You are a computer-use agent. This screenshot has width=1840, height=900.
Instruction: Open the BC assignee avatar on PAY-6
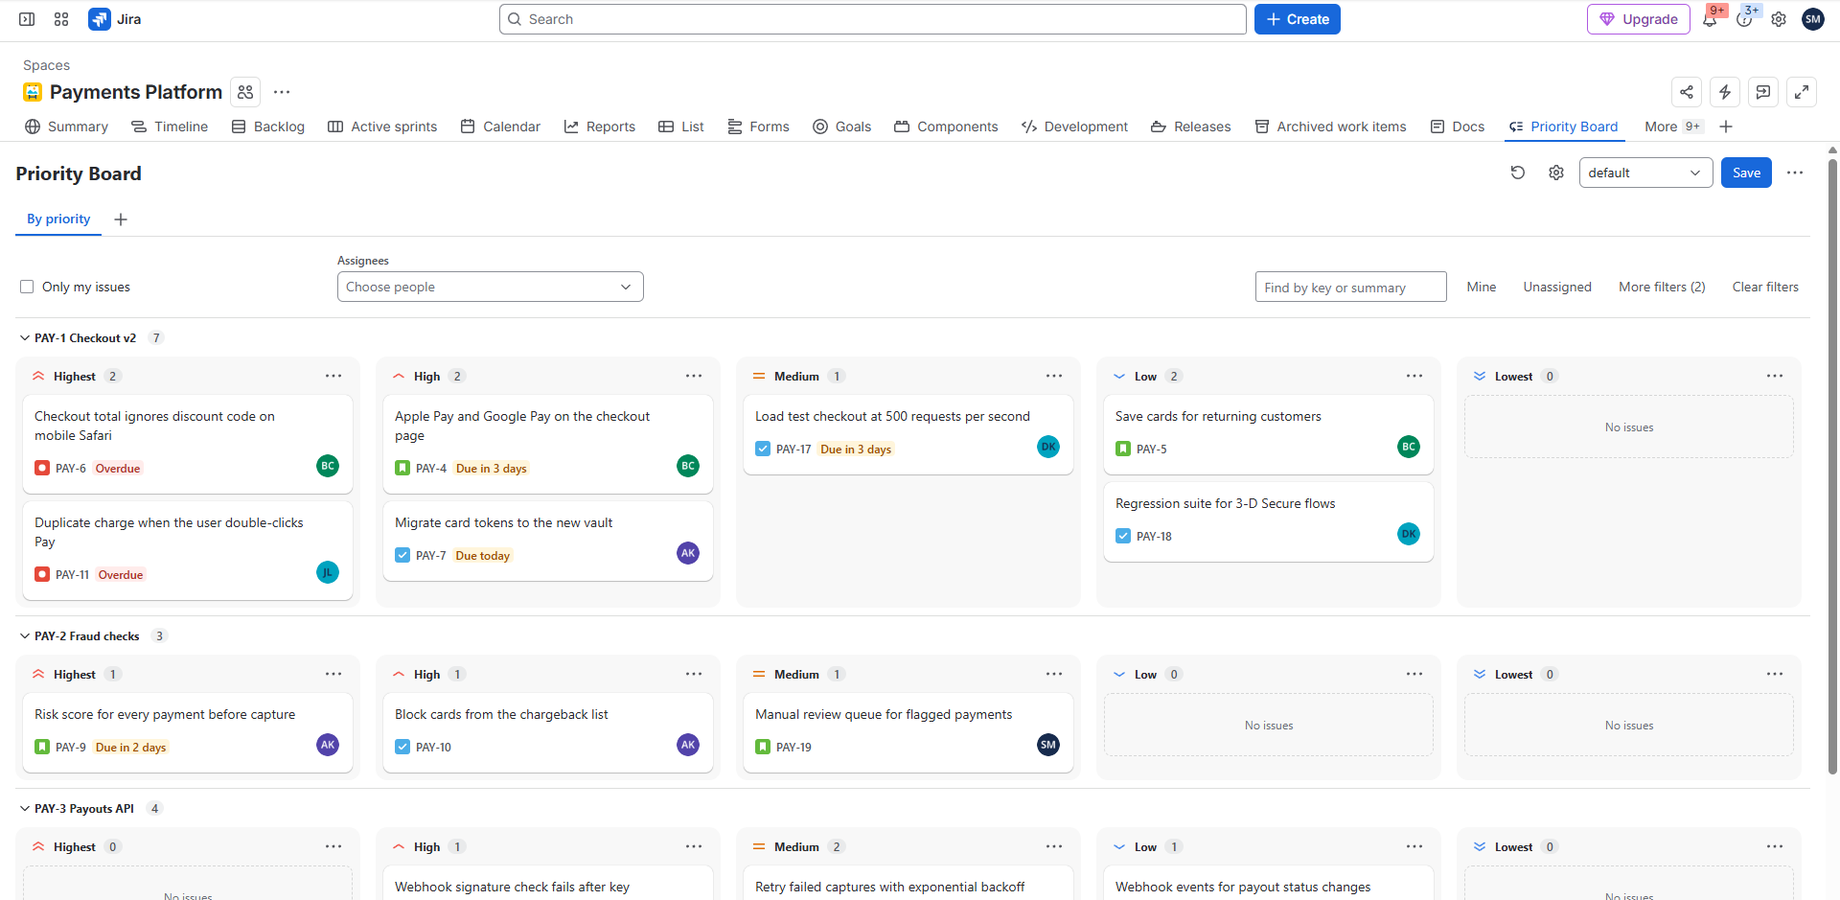(x=327, y=466)
